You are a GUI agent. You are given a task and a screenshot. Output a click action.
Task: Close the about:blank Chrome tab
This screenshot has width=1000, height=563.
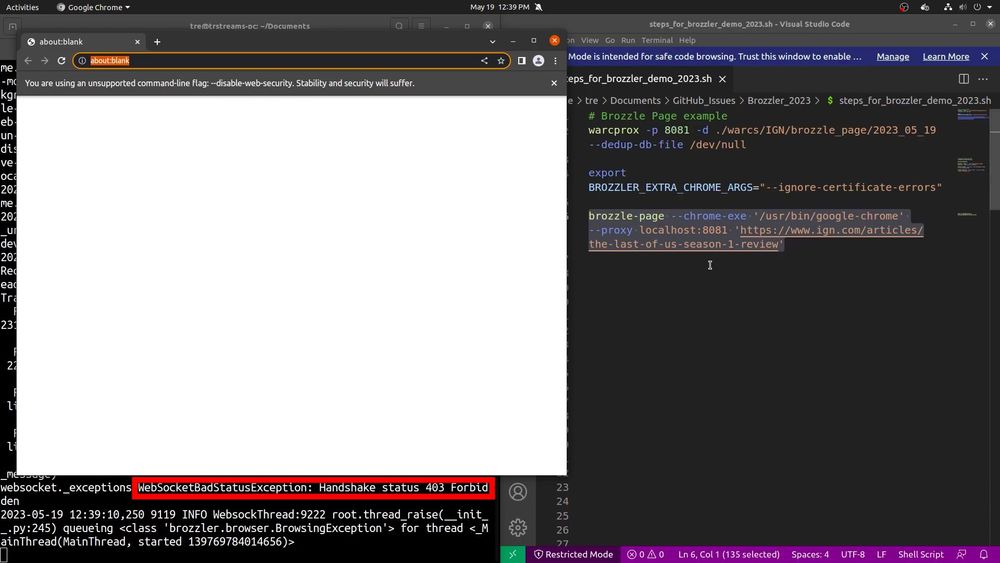click(137, 42)
